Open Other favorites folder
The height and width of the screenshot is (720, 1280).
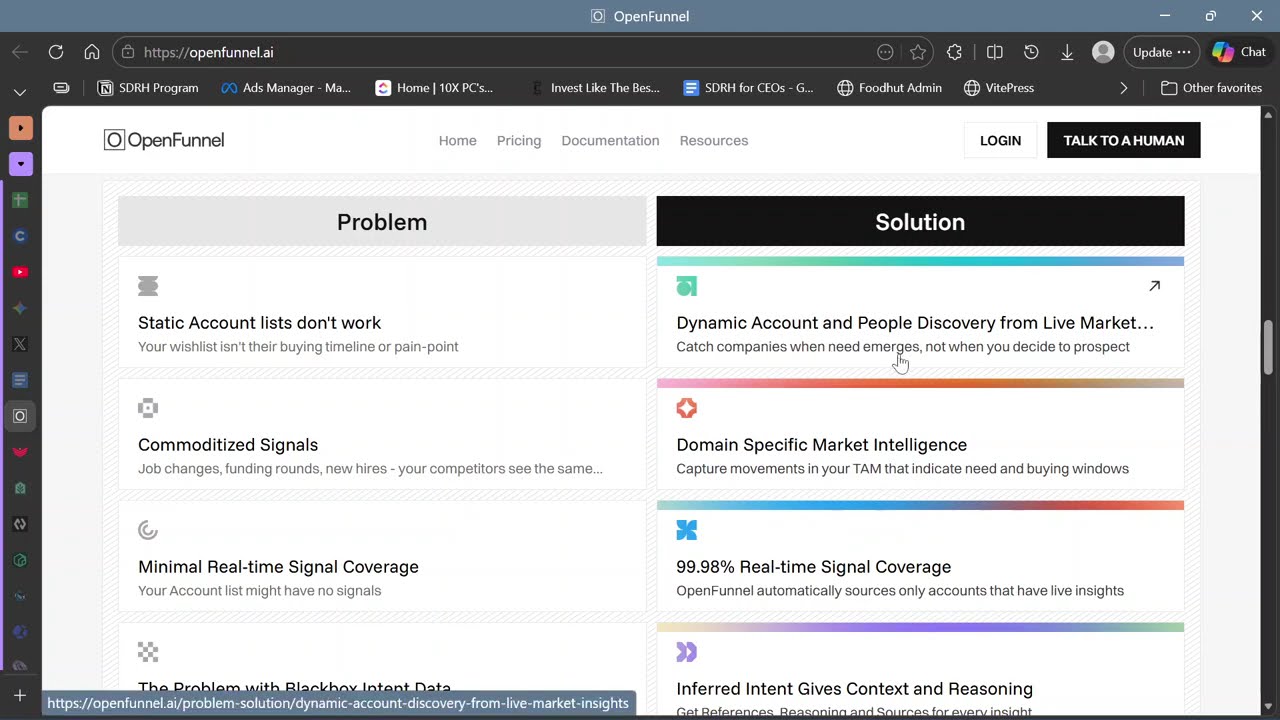(1211, 88)
